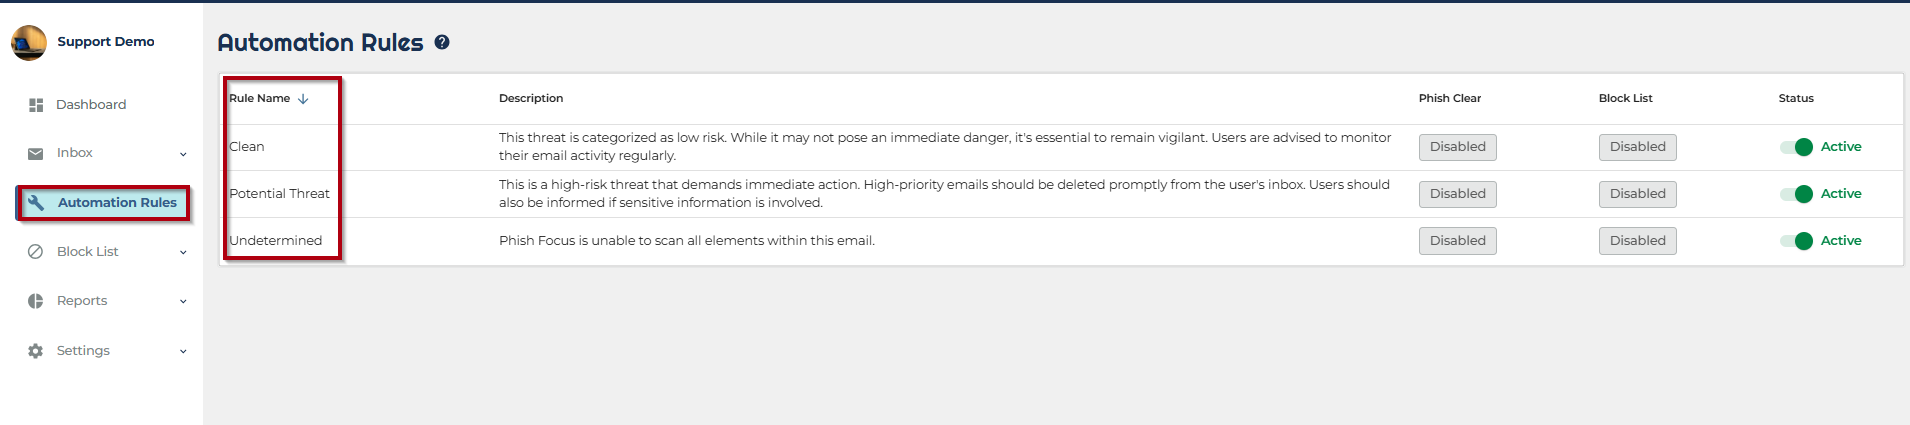Click the Settings gear icon
Image resolution: width=1910 pixels, height=425 pixels.
[36, 351]
